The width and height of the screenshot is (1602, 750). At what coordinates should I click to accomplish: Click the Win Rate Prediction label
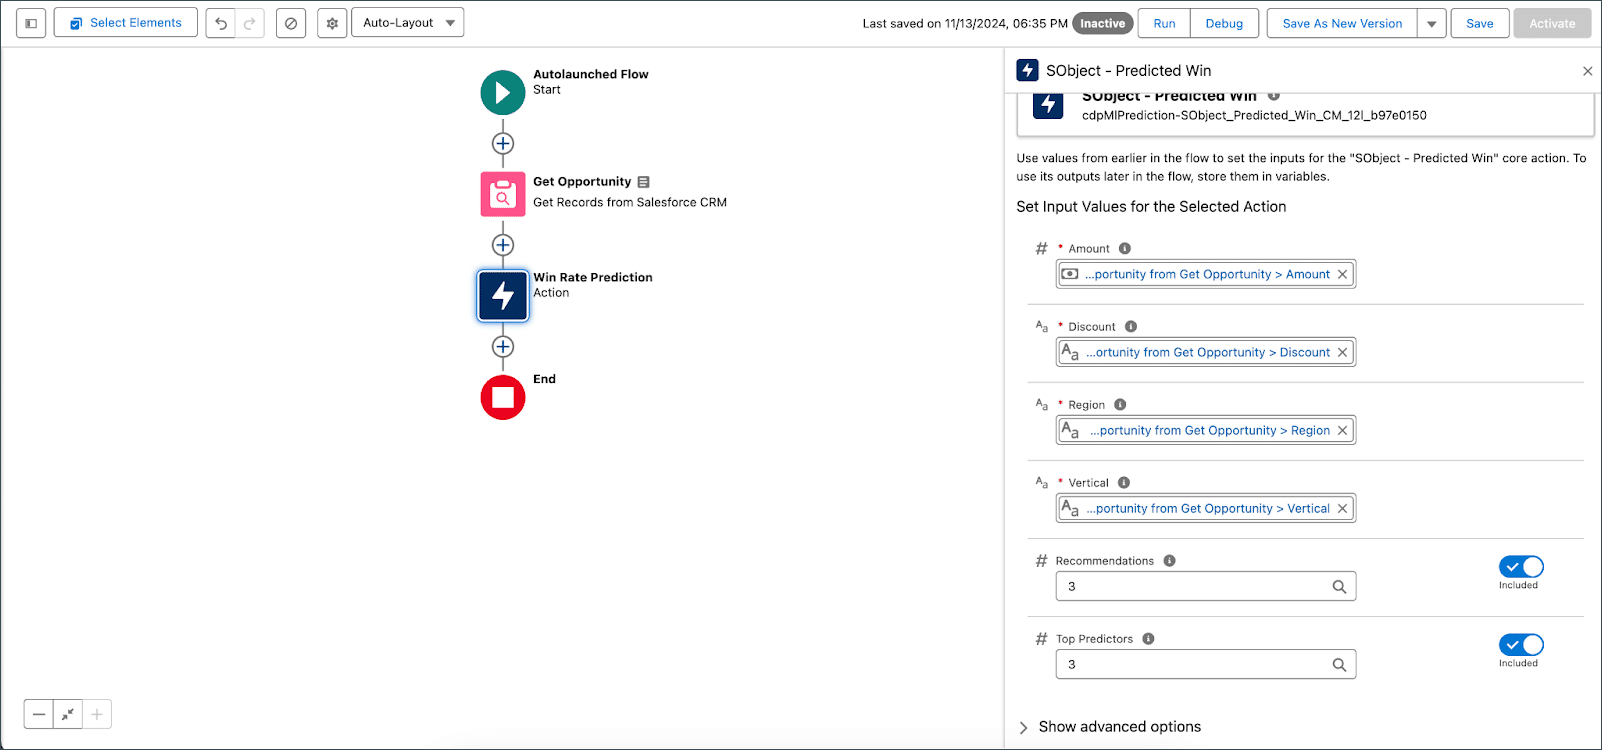592,278
